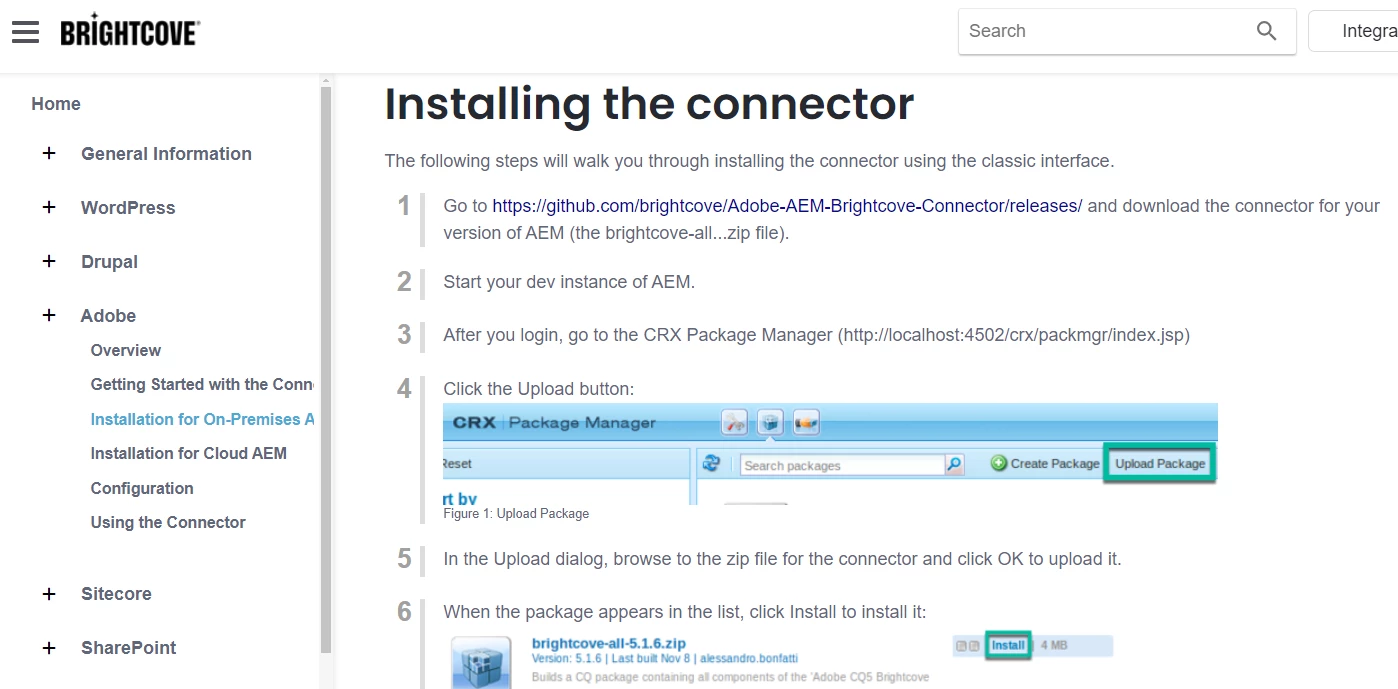Click the Installing the connector heading
The height and width of the screenshot is (689, 1398).
(x=649, y=104)
